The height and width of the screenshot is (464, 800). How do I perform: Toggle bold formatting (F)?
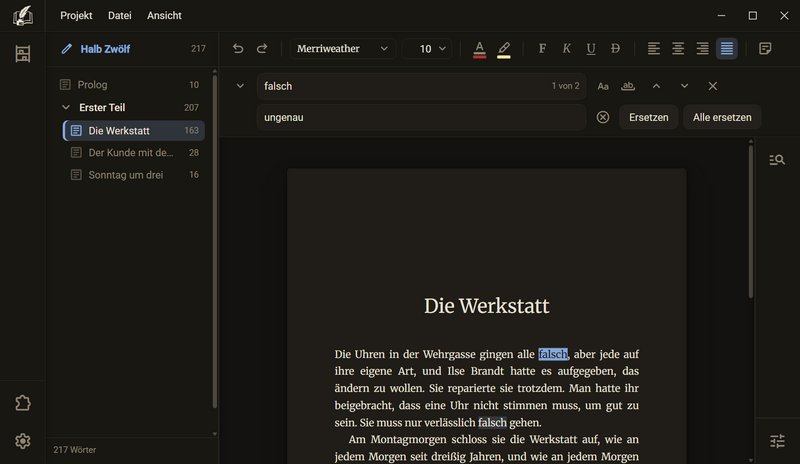point(542,48)
